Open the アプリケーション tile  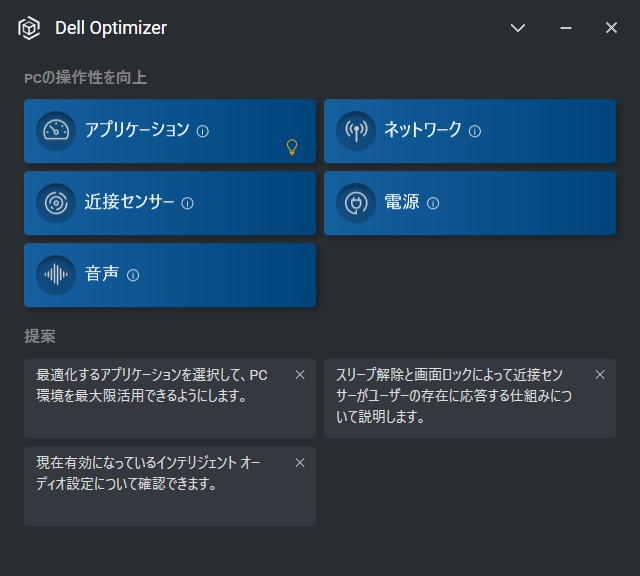coord(170,131)
